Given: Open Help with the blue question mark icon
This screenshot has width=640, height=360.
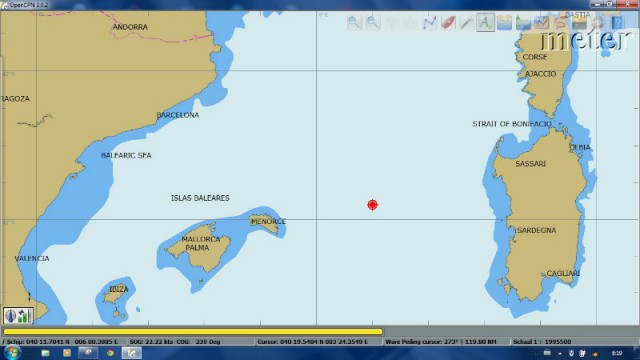Looking at the screenshot, I should pyautogui.click(x=617, y=23).
